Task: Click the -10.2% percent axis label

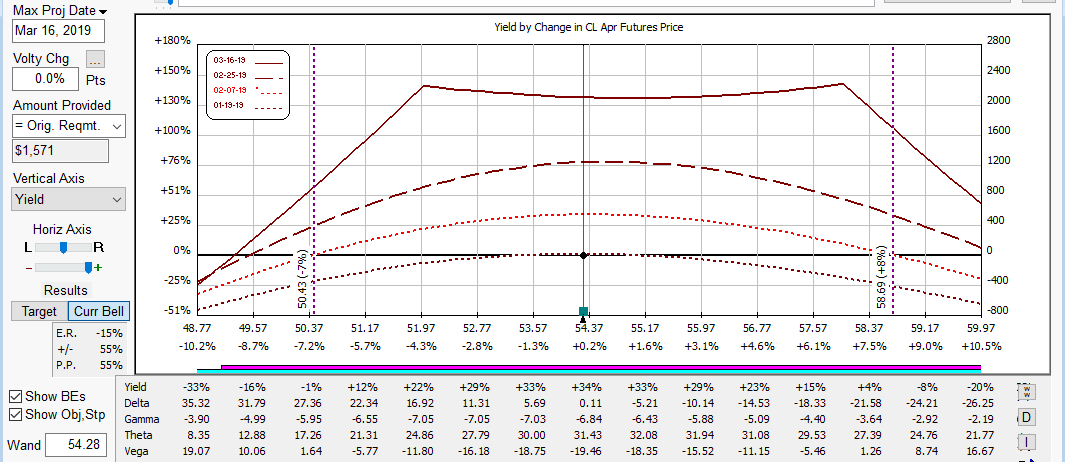Action: (197, 345)
